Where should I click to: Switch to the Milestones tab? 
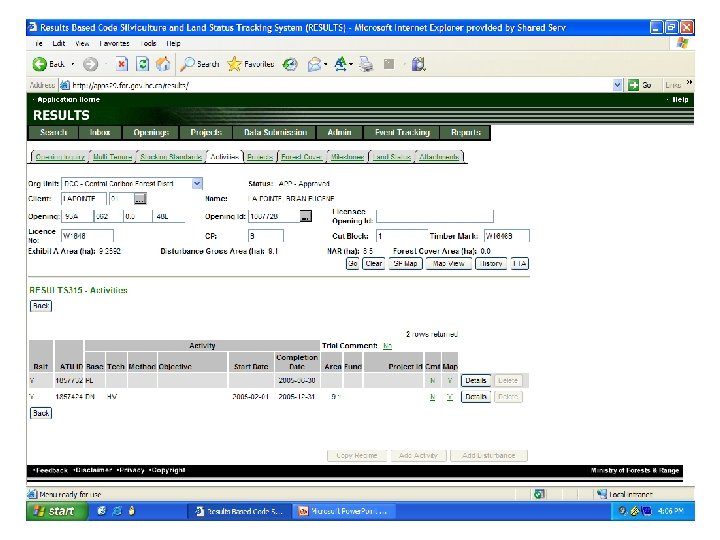coord(347,157)
